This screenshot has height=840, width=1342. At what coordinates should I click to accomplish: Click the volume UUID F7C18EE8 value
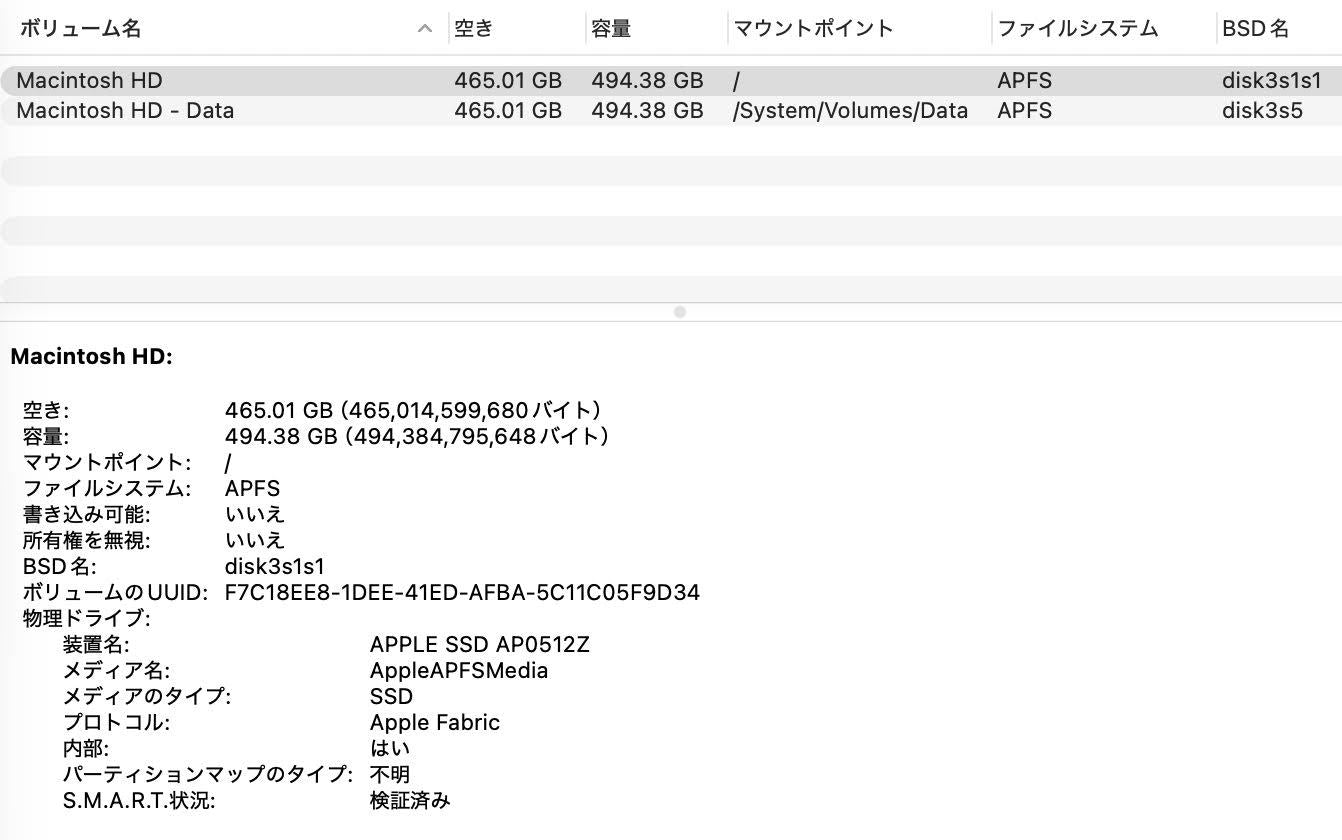(x=462, y=592)
